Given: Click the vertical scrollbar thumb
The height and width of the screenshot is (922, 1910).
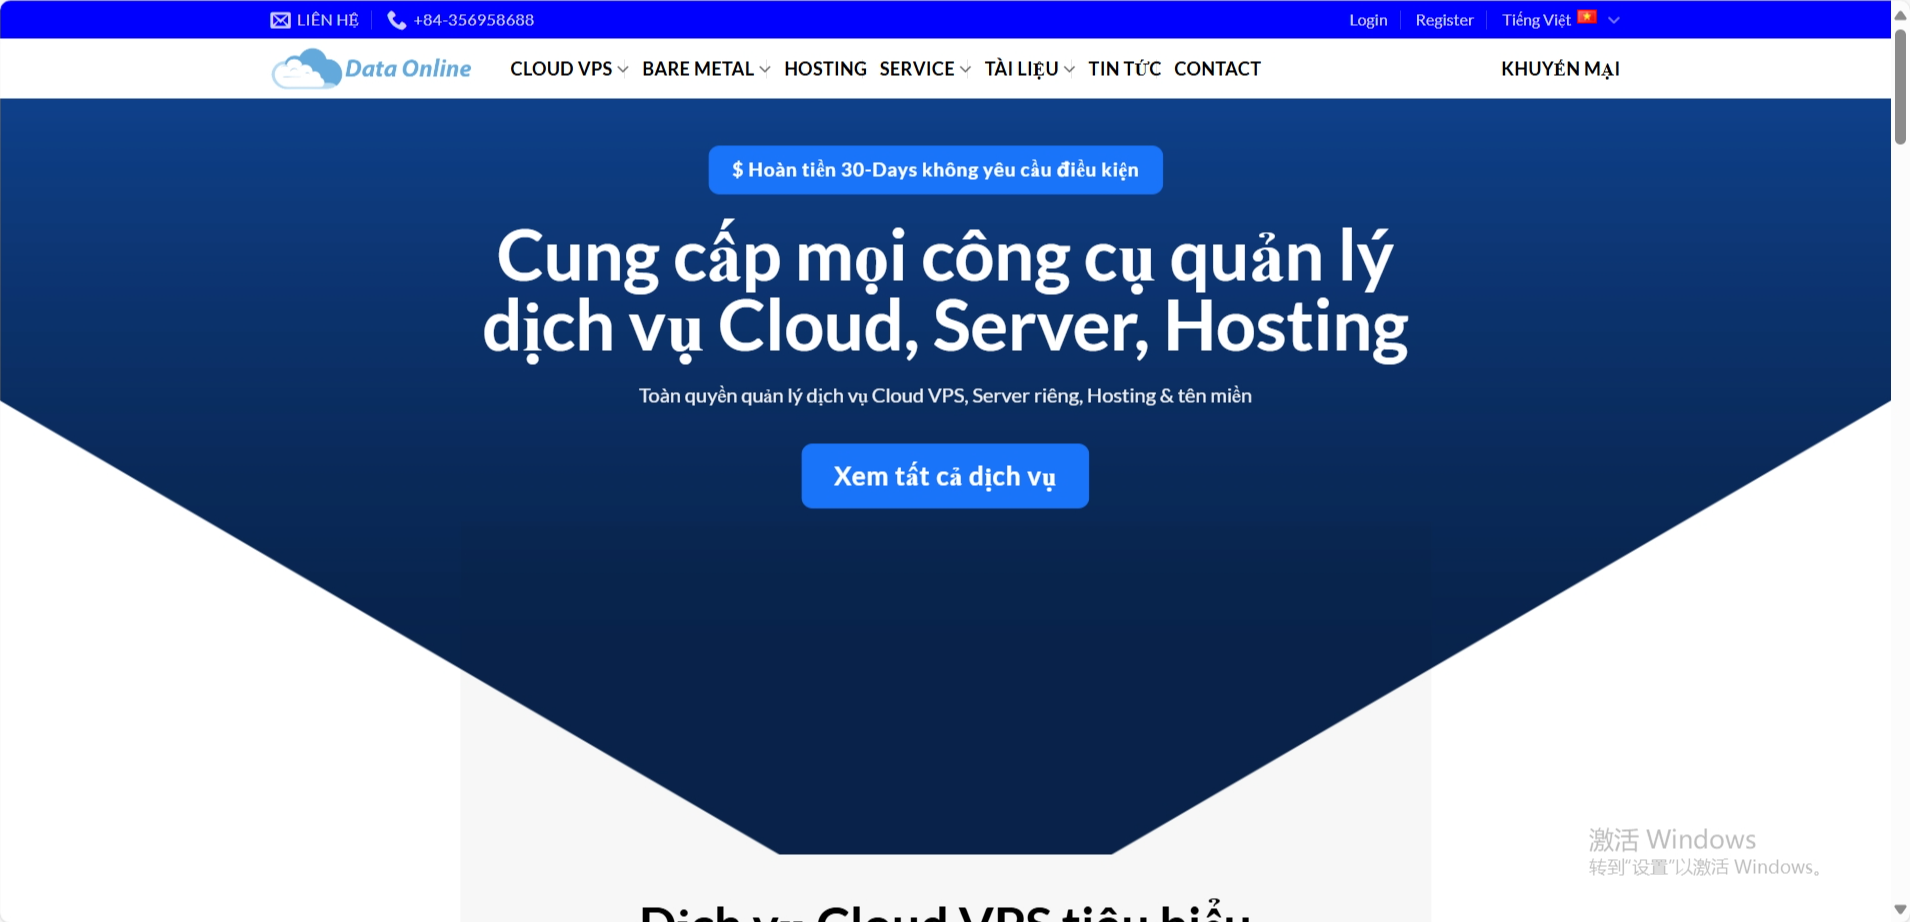Looking at the screenshot, I should (x=1900, y=88).
